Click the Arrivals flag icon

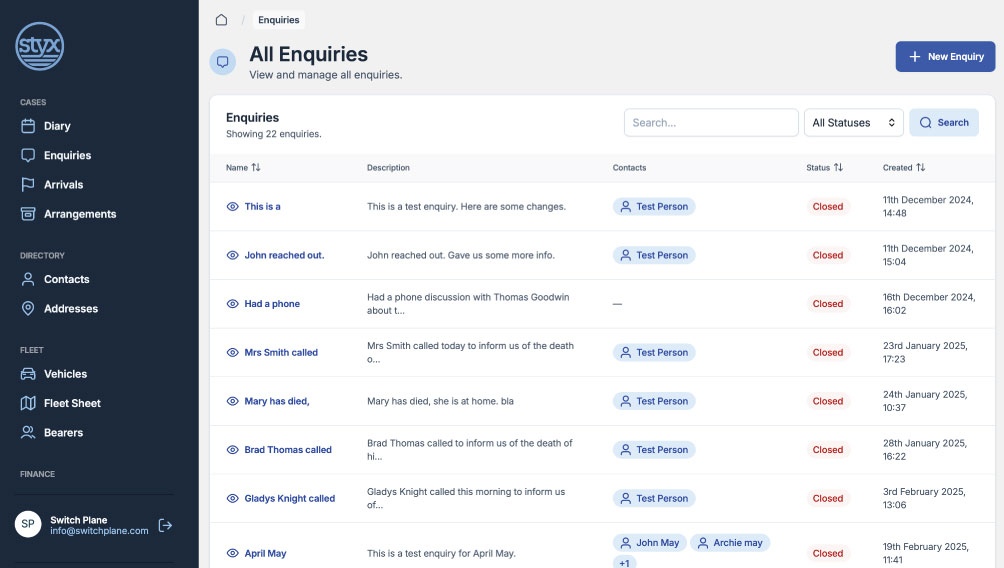pos(28,185)
